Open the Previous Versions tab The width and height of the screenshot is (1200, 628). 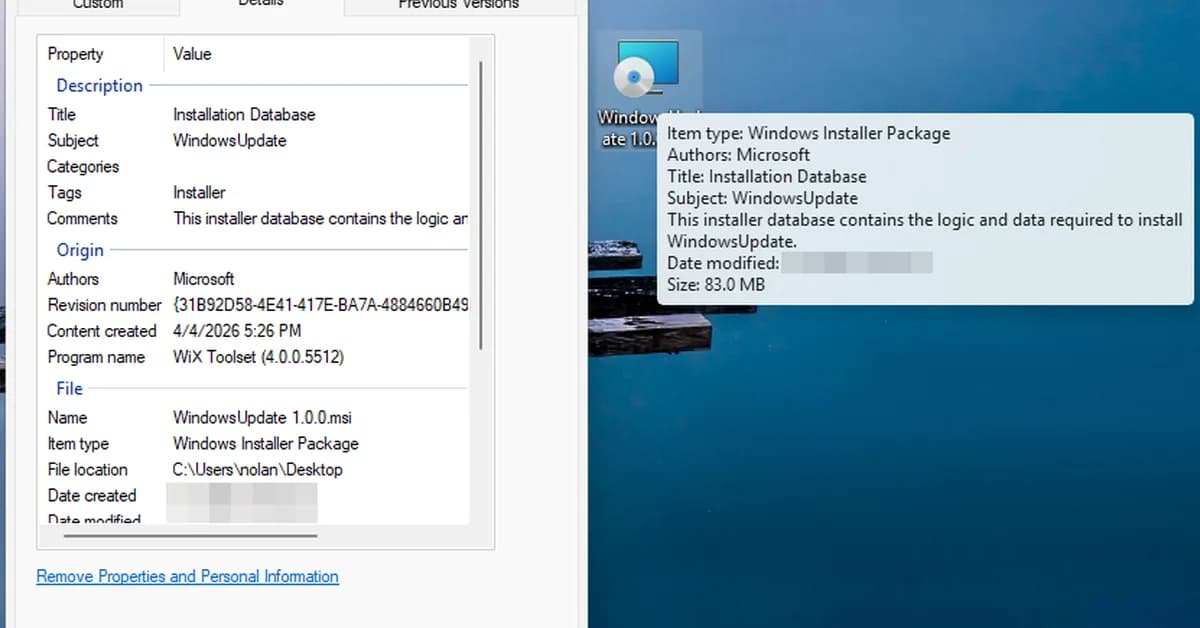click(459, 6)
